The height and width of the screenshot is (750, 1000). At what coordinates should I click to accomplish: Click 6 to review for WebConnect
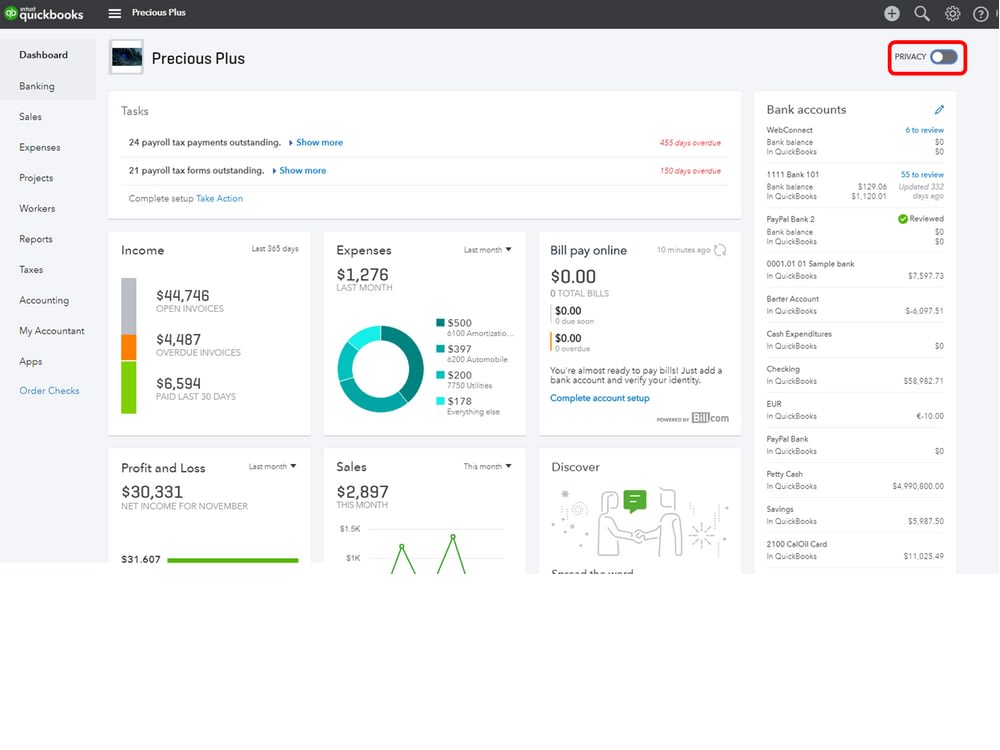pyautogui.click(x=924, y=130)
